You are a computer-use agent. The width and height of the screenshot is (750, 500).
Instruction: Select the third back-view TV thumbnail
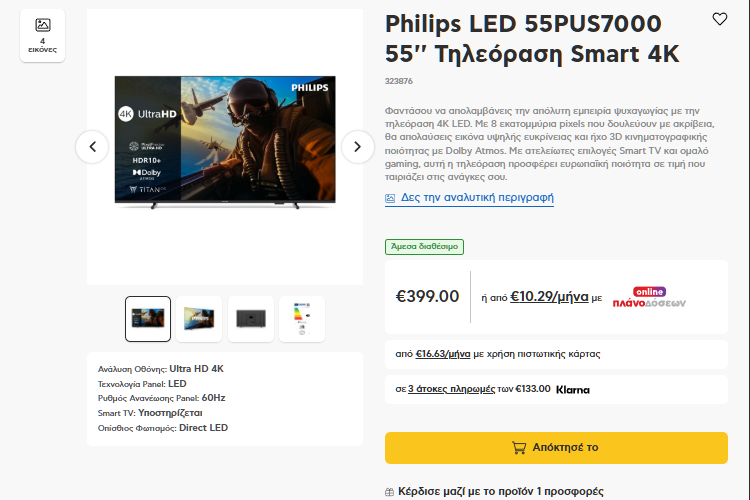[250, 319]
